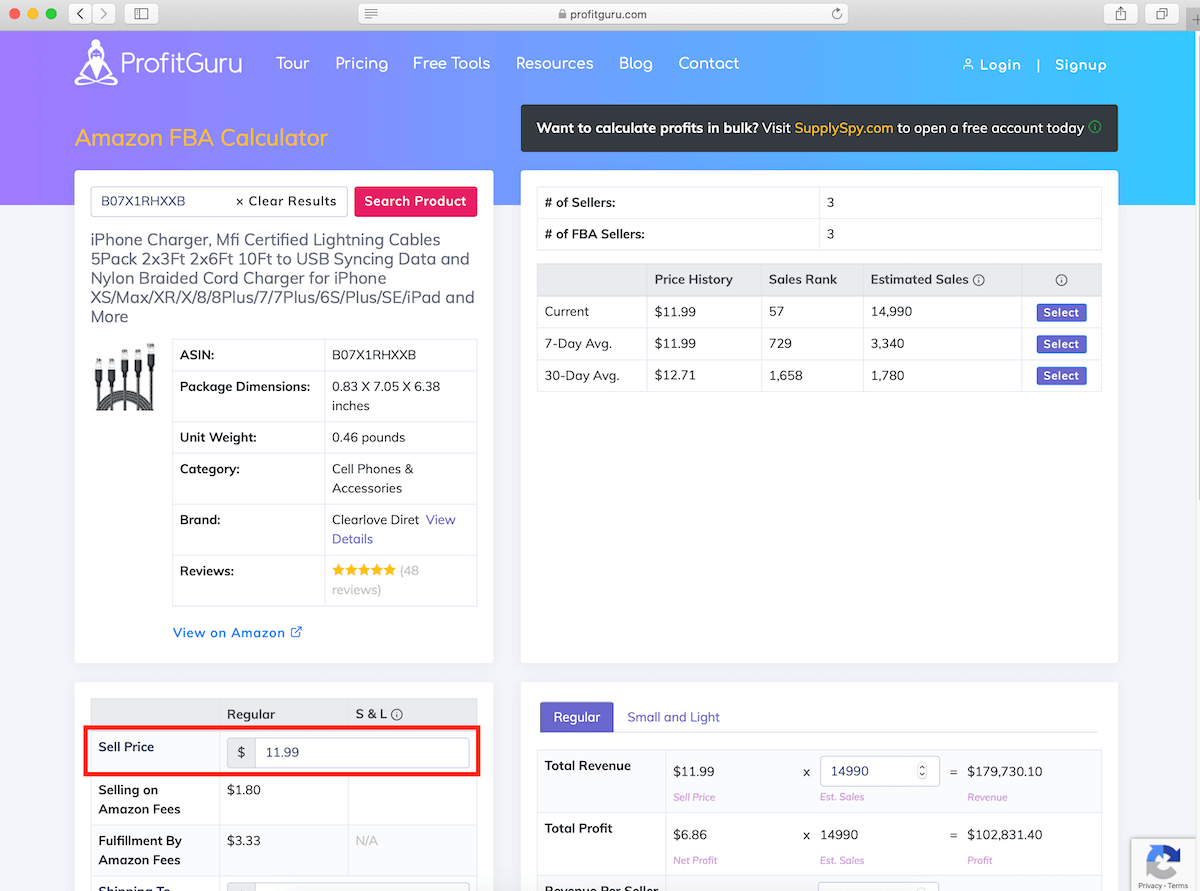Click the $102,831.40 profit value
The height and width of the screenshot is (891, 1200).
click(x=1005, y=834)
